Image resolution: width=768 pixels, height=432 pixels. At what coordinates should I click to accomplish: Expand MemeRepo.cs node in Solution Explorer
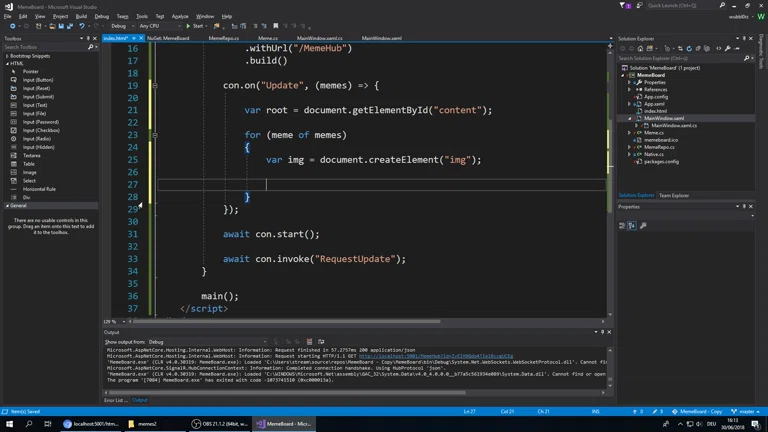(629, 147)
